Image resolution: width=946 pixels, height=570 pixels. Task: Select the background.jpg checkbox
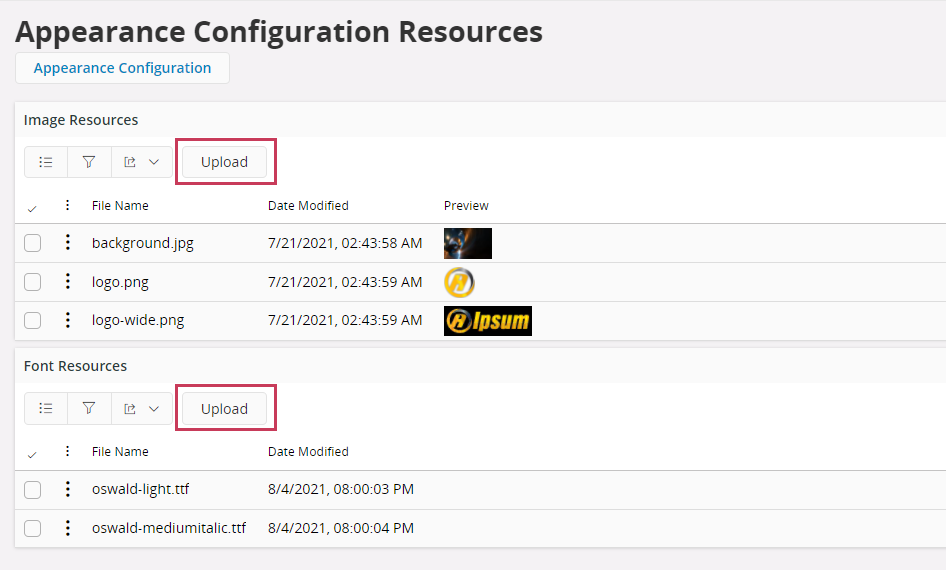[x=33, y=243]
